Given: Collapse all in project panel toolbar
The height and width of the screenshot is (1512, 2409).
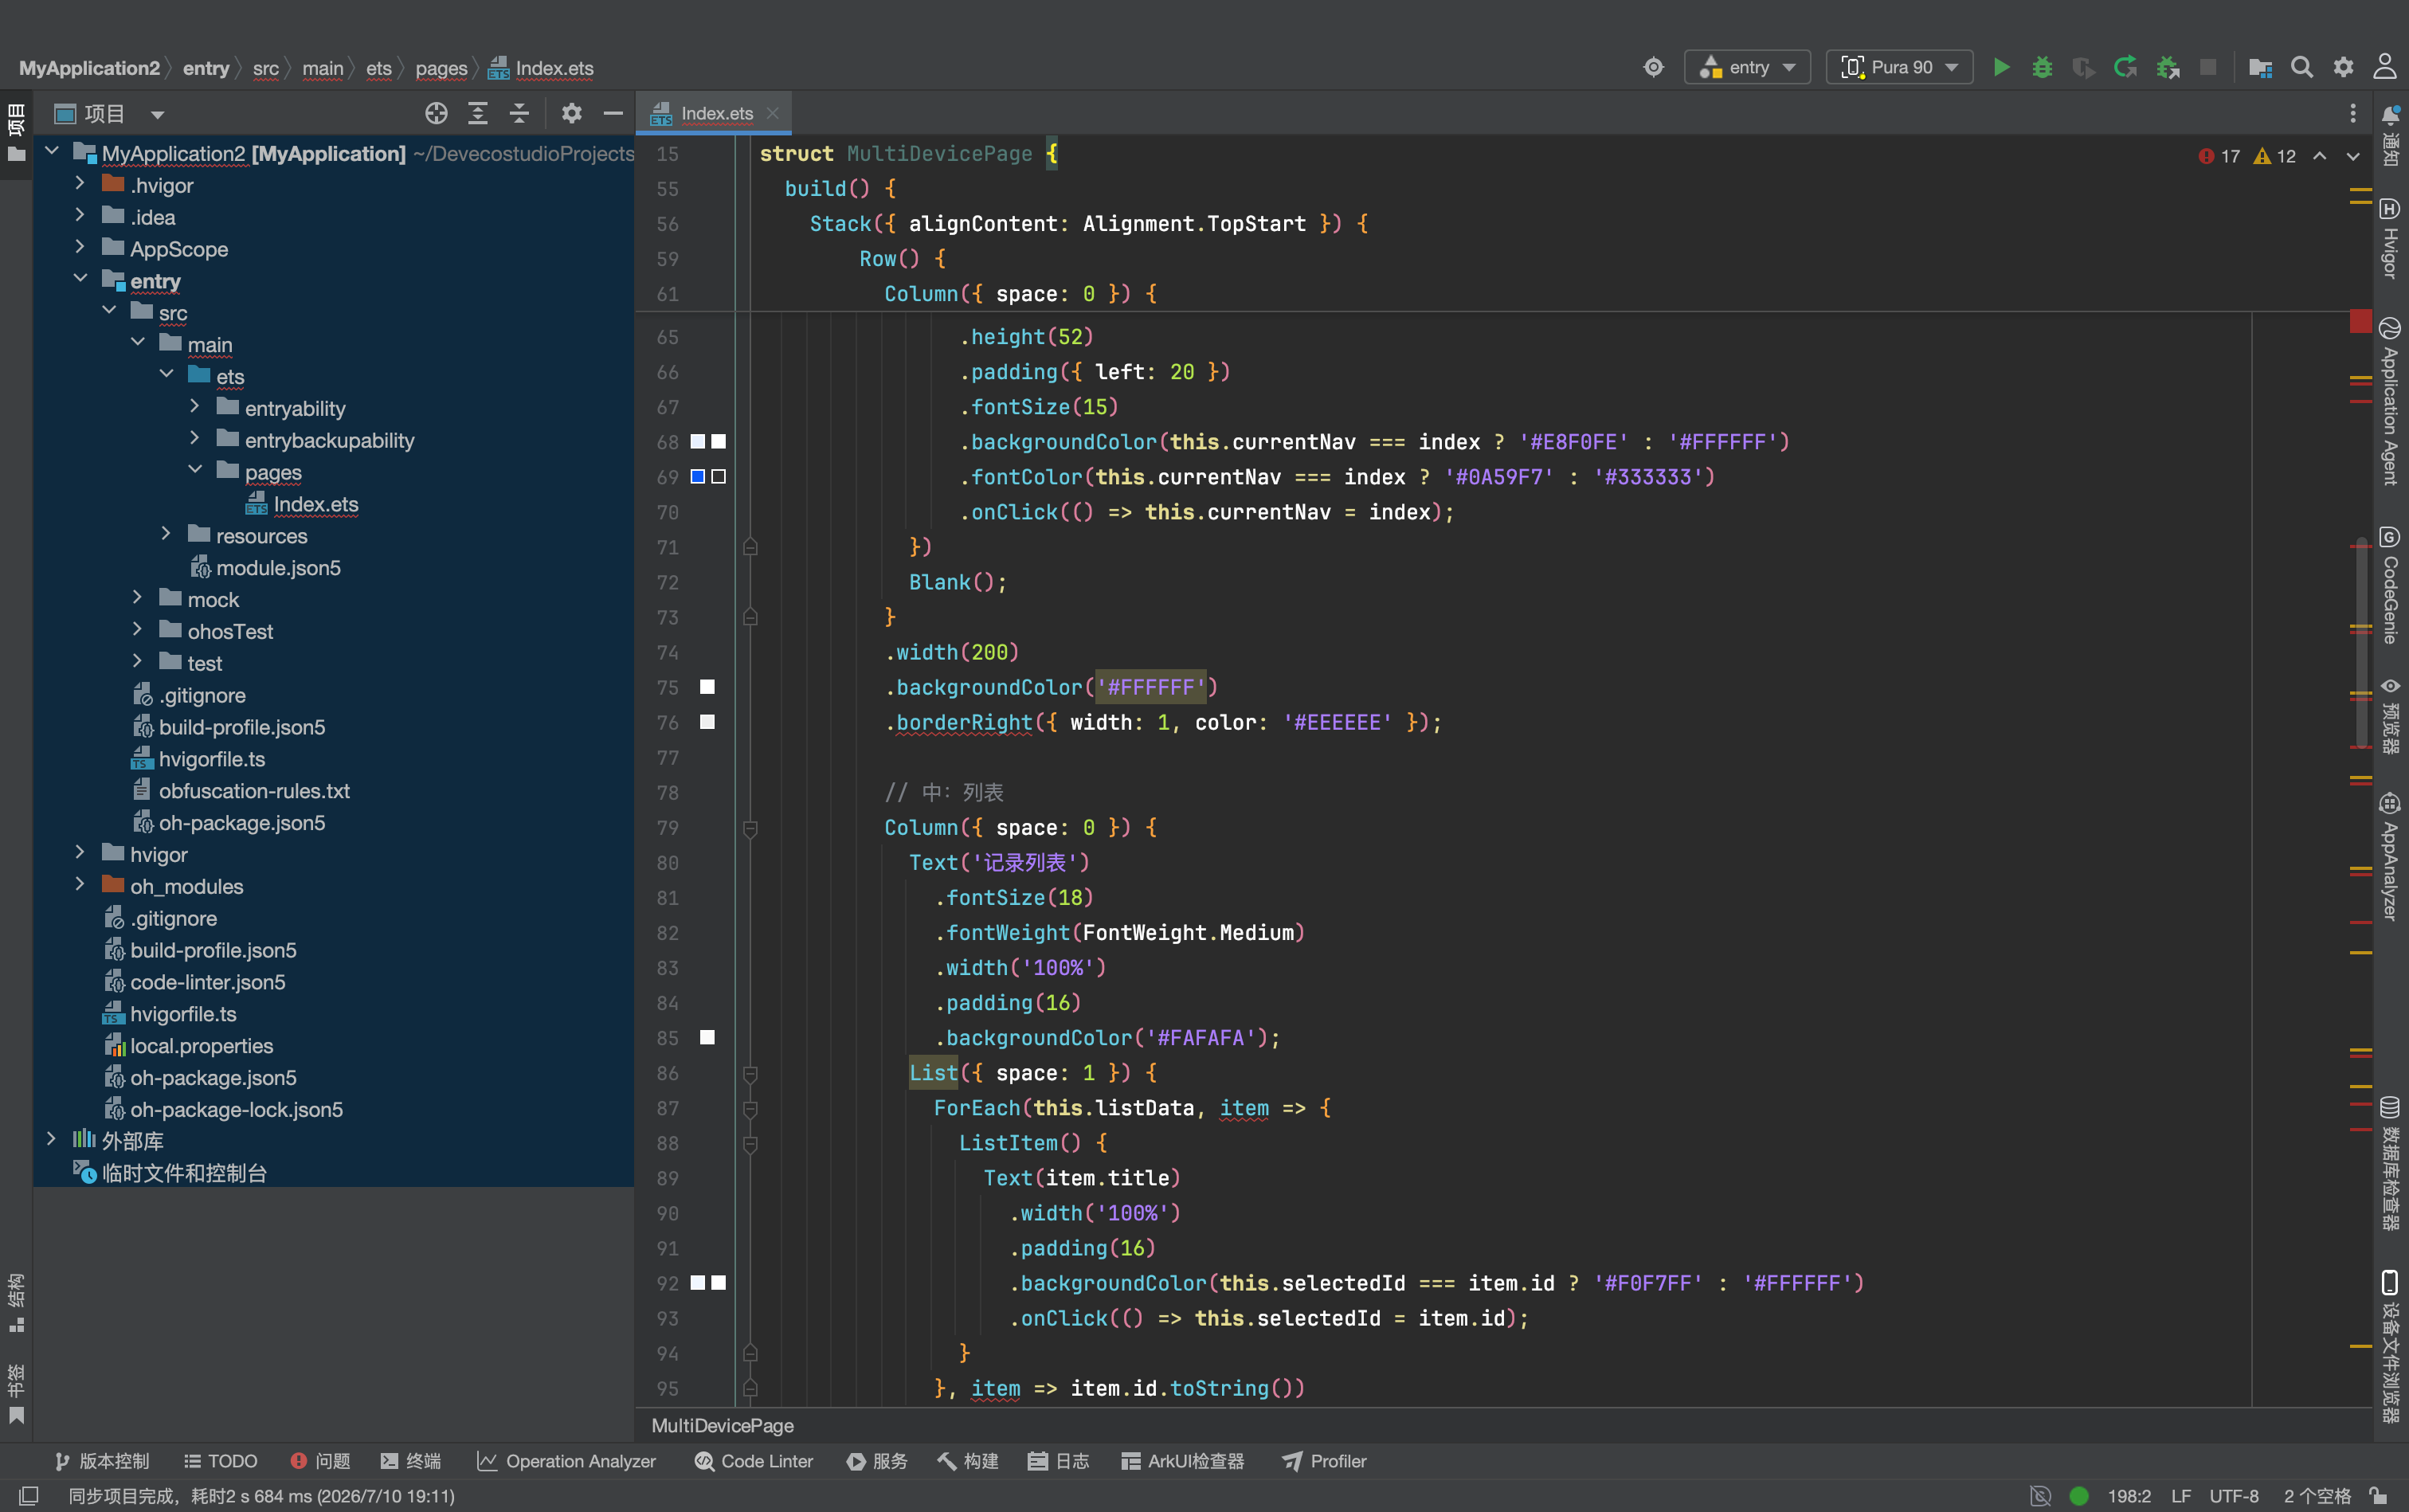Looking at the screenshot, I should [x=519, y=113].
